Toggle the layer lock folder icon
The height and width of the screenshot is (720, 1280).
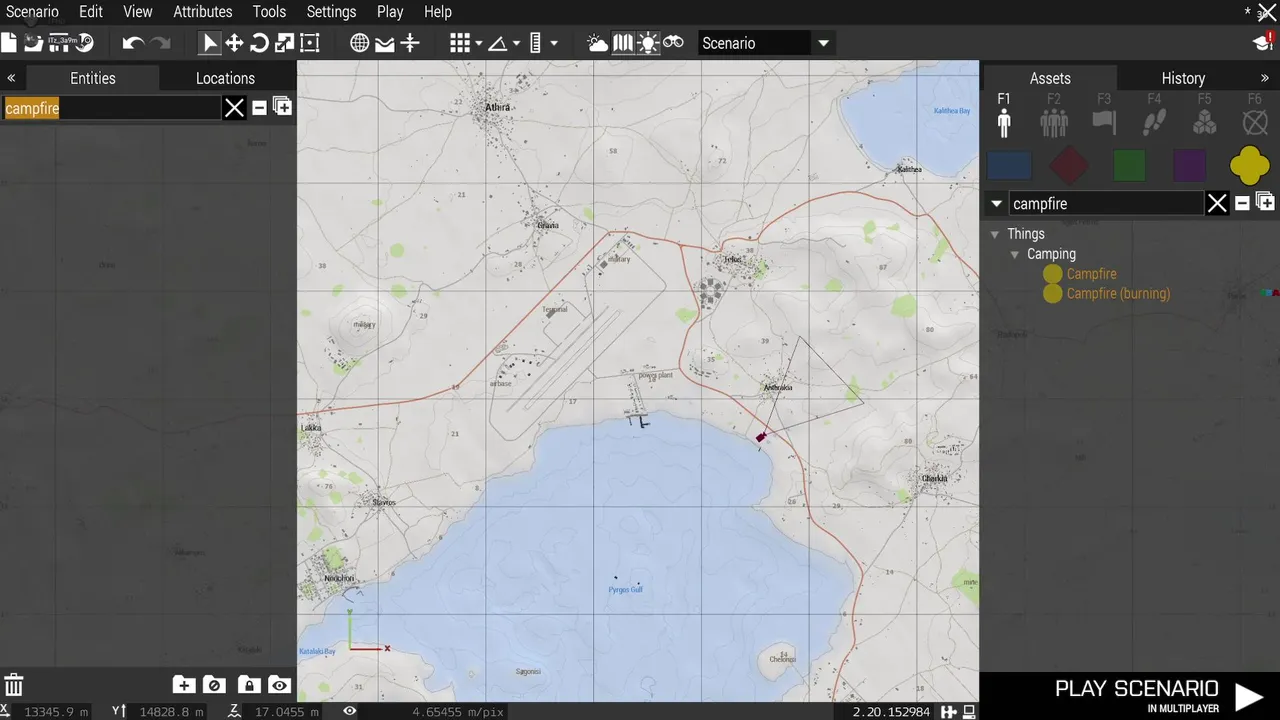(x=249, y=685)
